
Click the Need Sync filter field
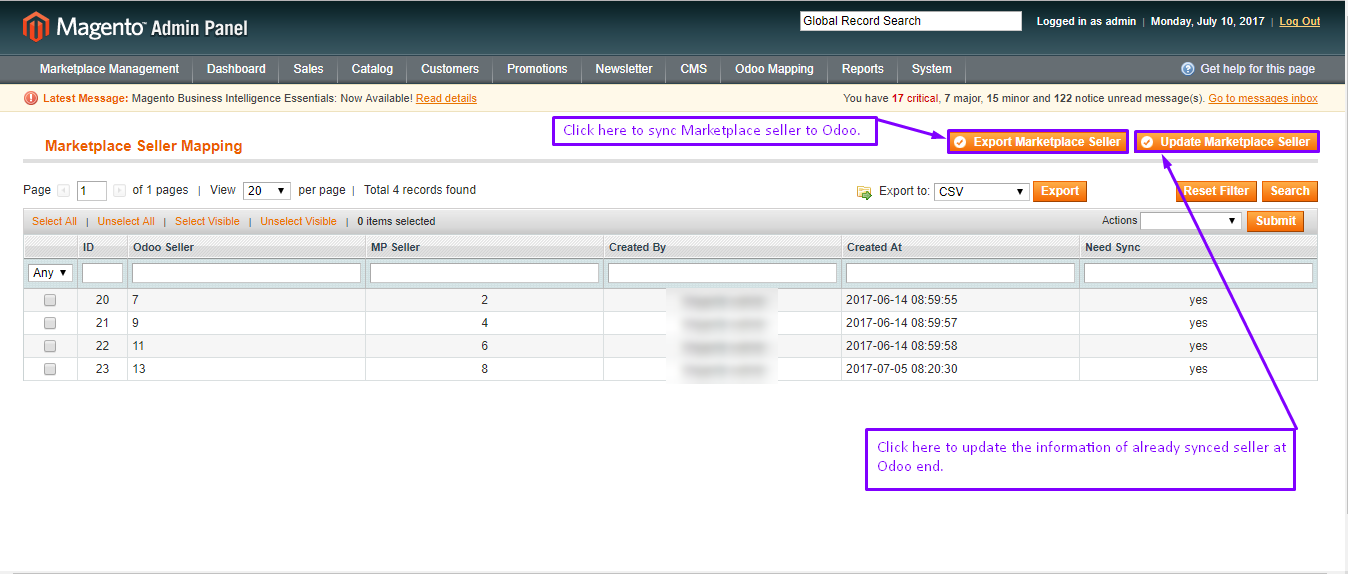1198,273
